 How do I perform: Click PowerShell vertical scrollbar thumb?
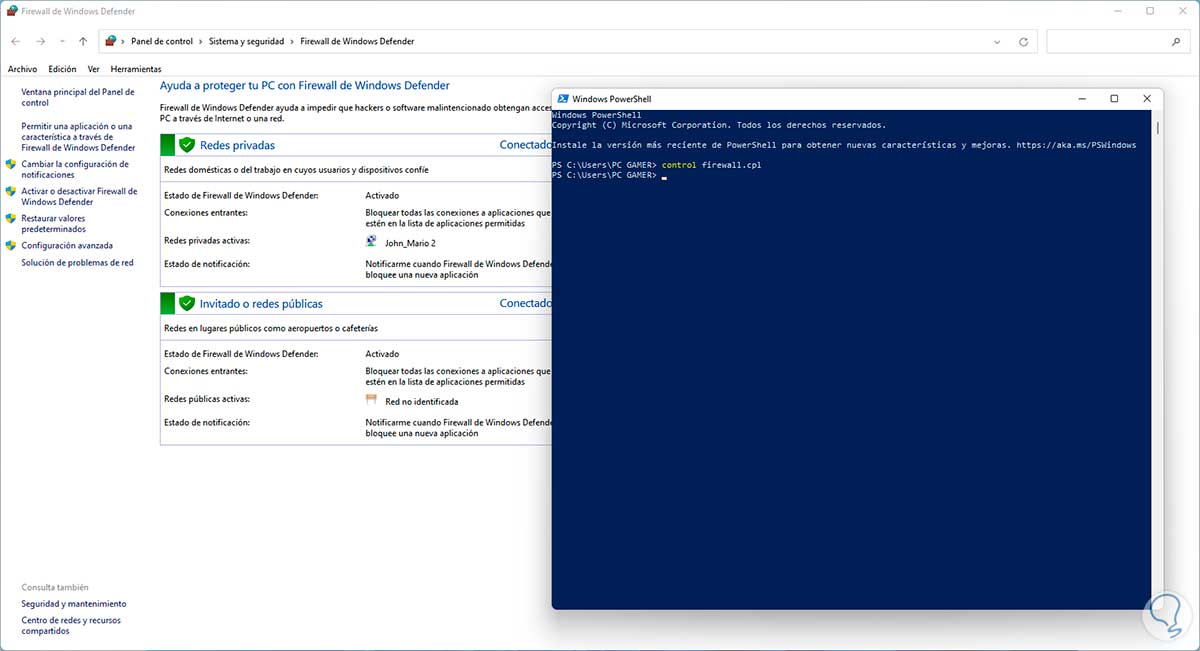tap(1158, 127)
